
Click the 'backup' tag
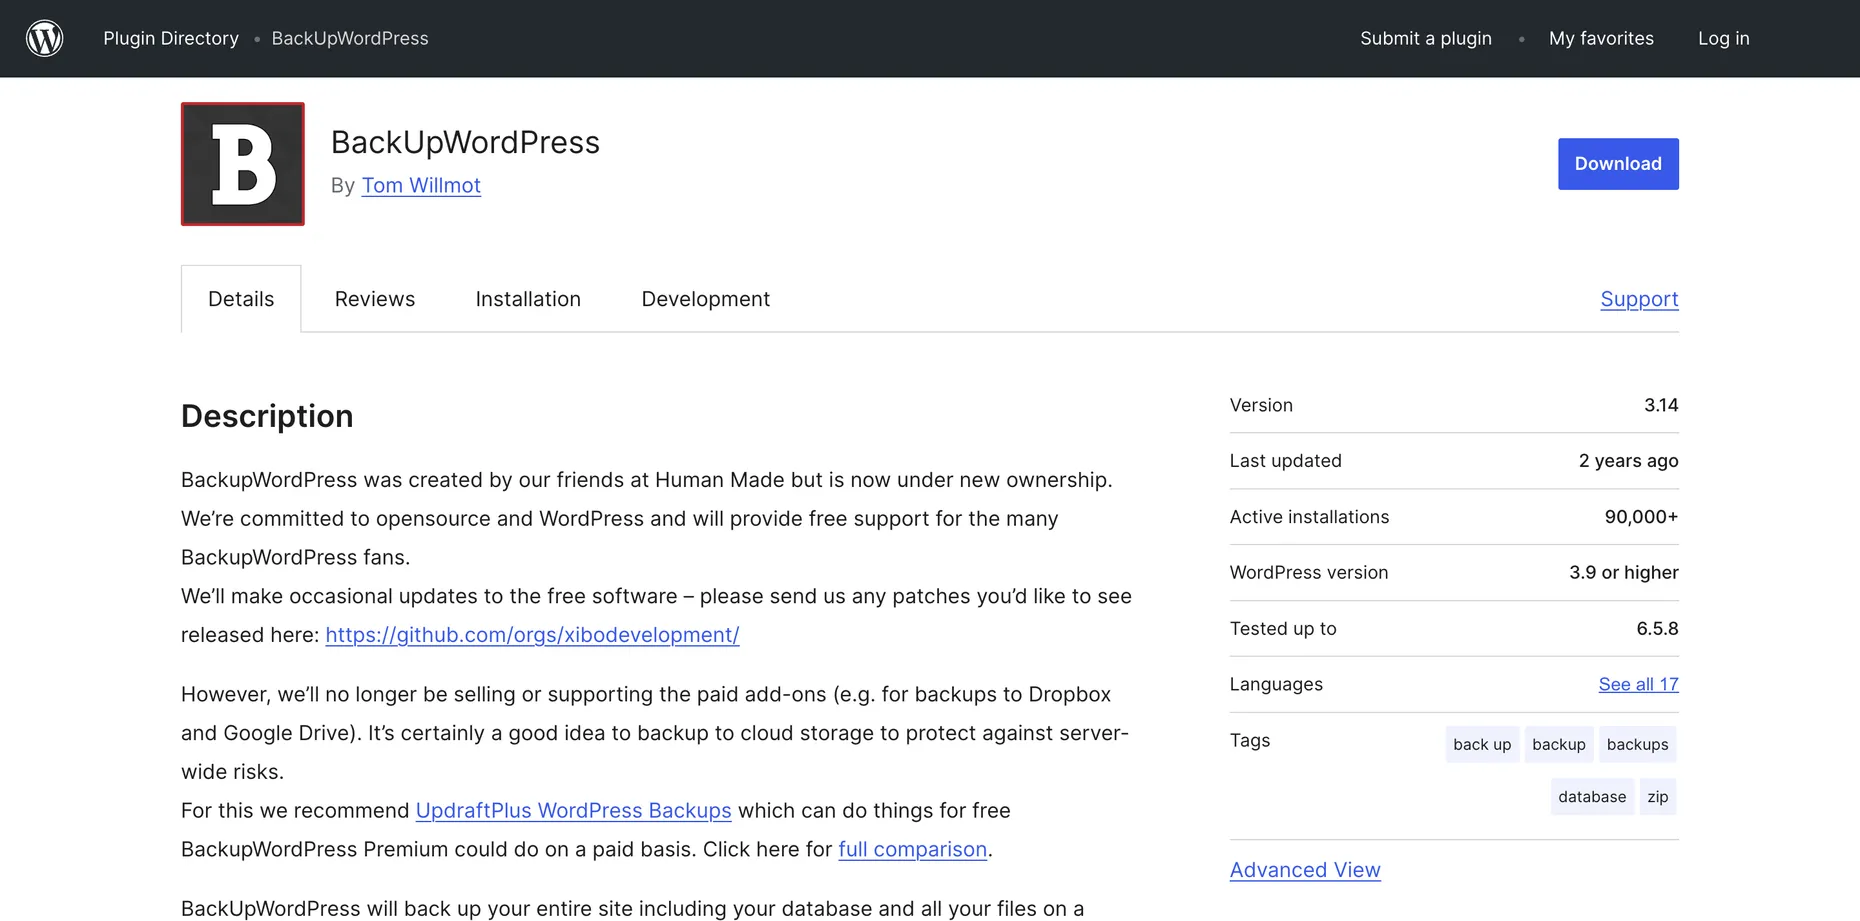tap(1558, 744)
